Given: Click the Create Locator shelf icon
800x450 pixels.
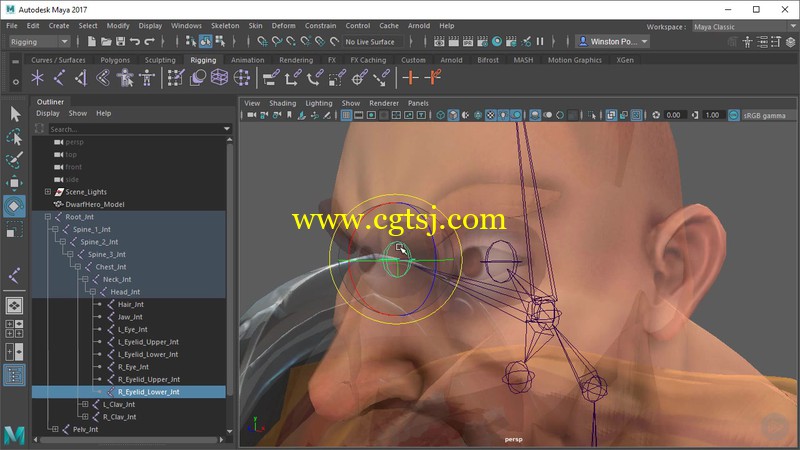Looking at the screenshot, I should pos(37,78).
